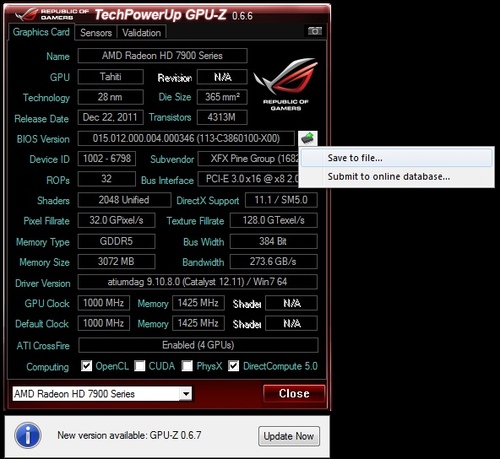Switch to the Validation tab
The image size is (500, 459).
(141, 33)
